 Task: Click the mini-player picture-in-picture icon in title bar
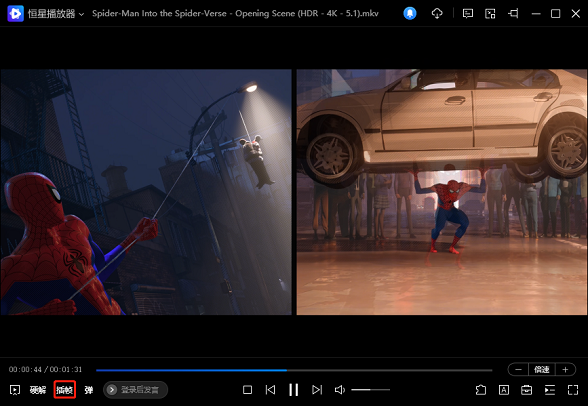[x=490, y=14]
